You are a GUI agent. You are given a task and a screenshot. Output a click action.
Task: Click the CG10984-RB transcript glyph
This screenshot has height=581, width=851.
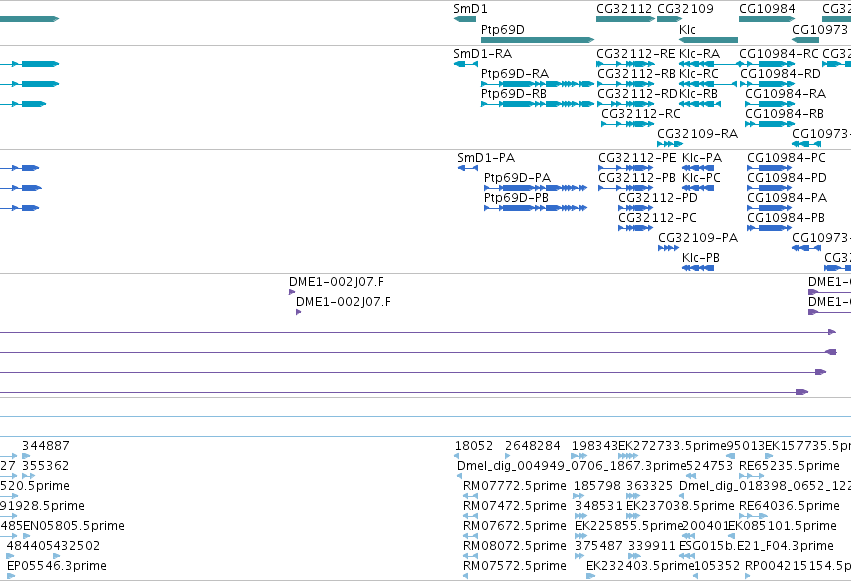point(770,124)
